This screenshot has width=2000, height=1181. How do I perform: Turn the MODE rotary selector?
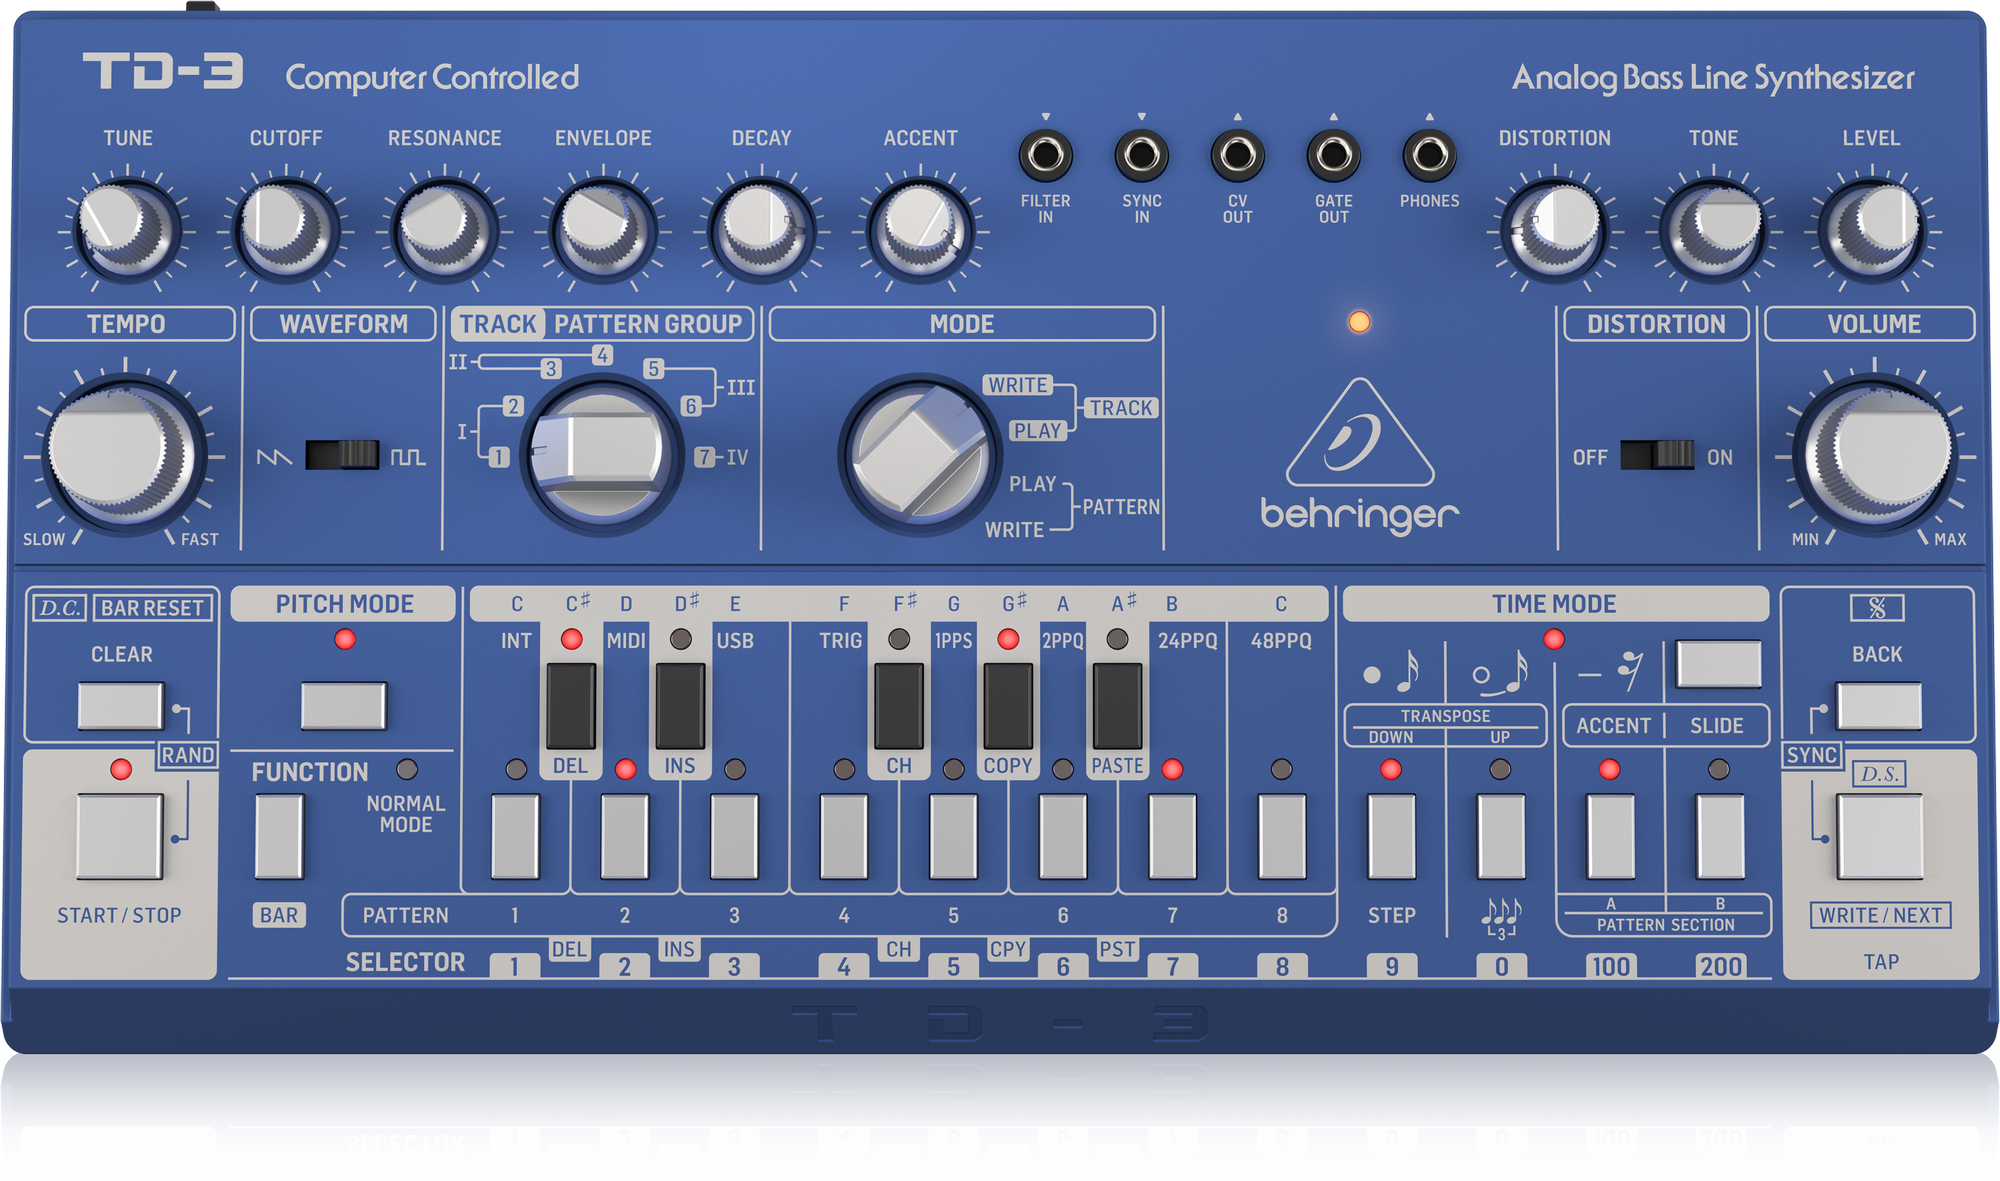point(919,455)
